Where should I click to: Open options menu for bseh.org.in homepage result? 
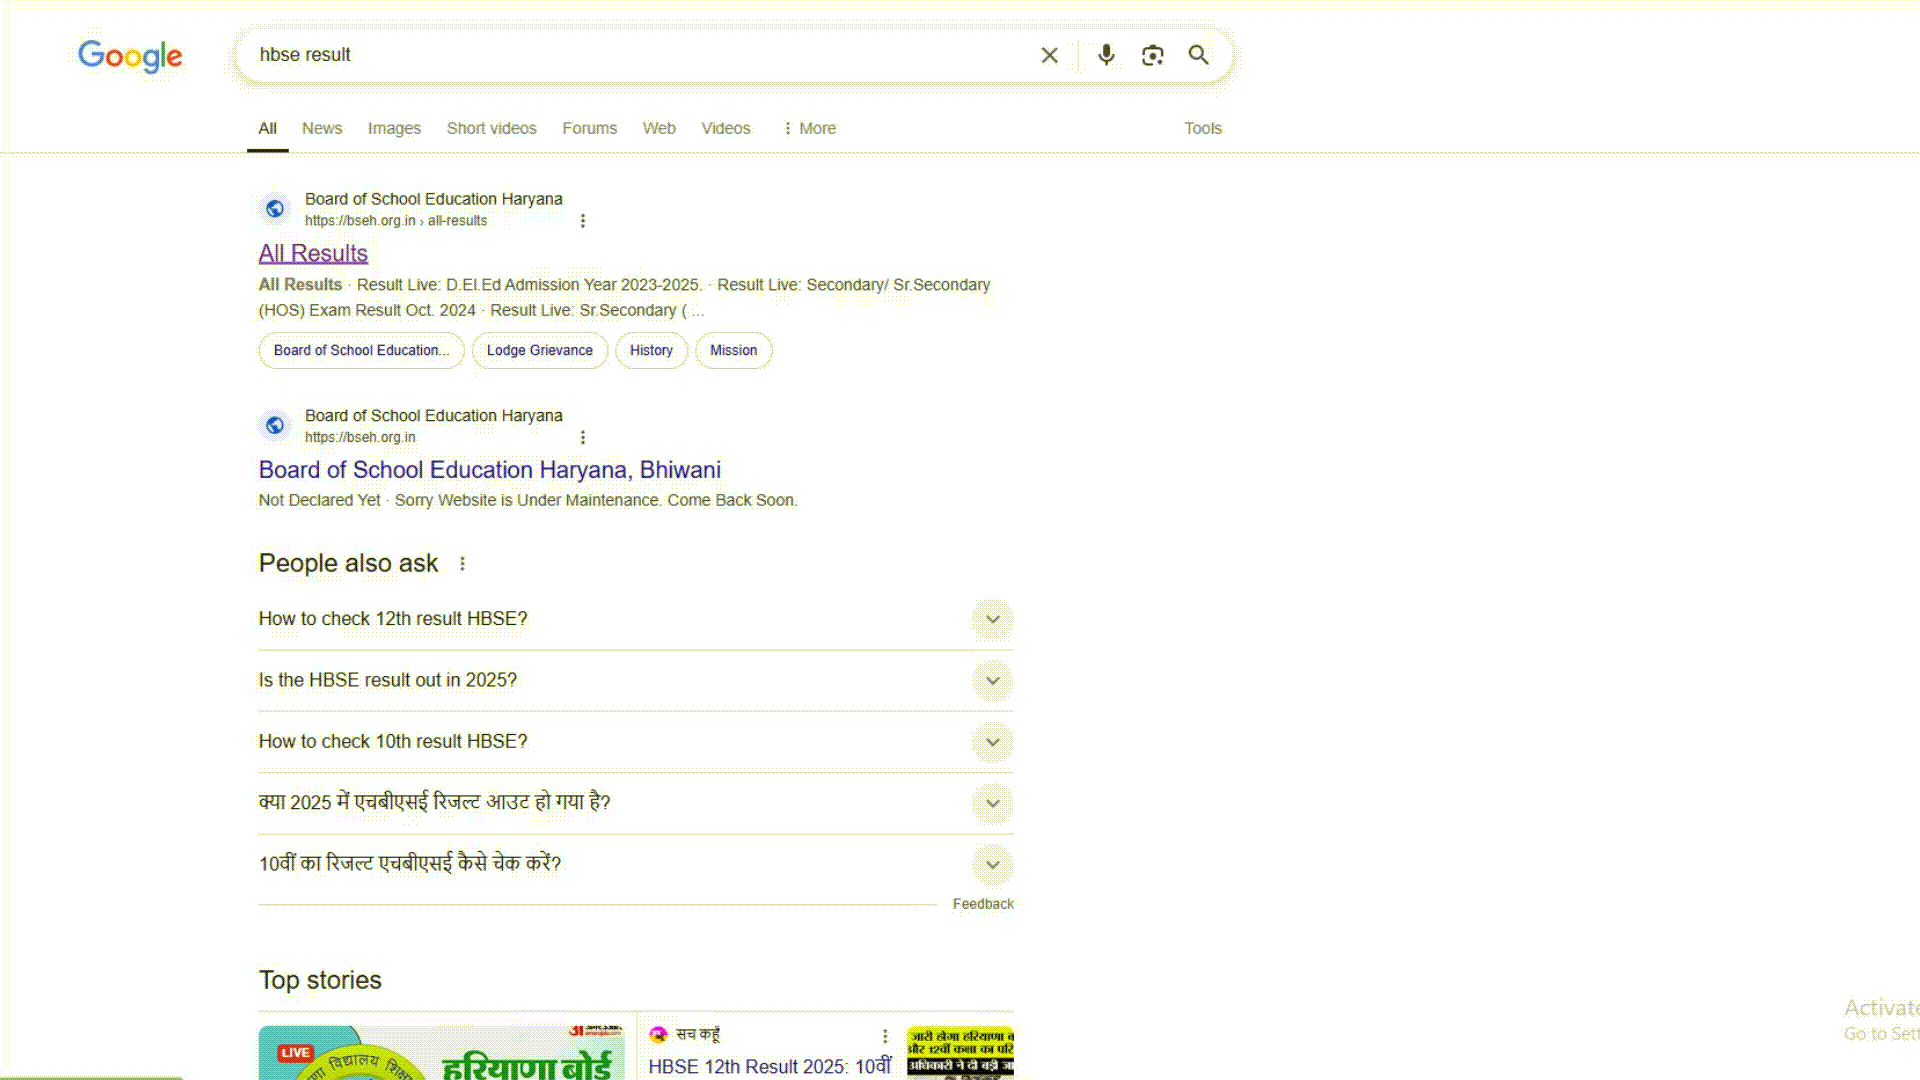(583, 438)
